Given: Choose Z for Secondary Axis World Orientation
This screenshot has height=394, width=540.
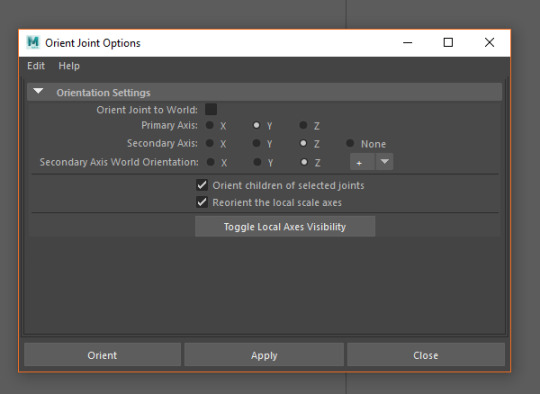Looking at the screenshot, I should coord(304,162).
